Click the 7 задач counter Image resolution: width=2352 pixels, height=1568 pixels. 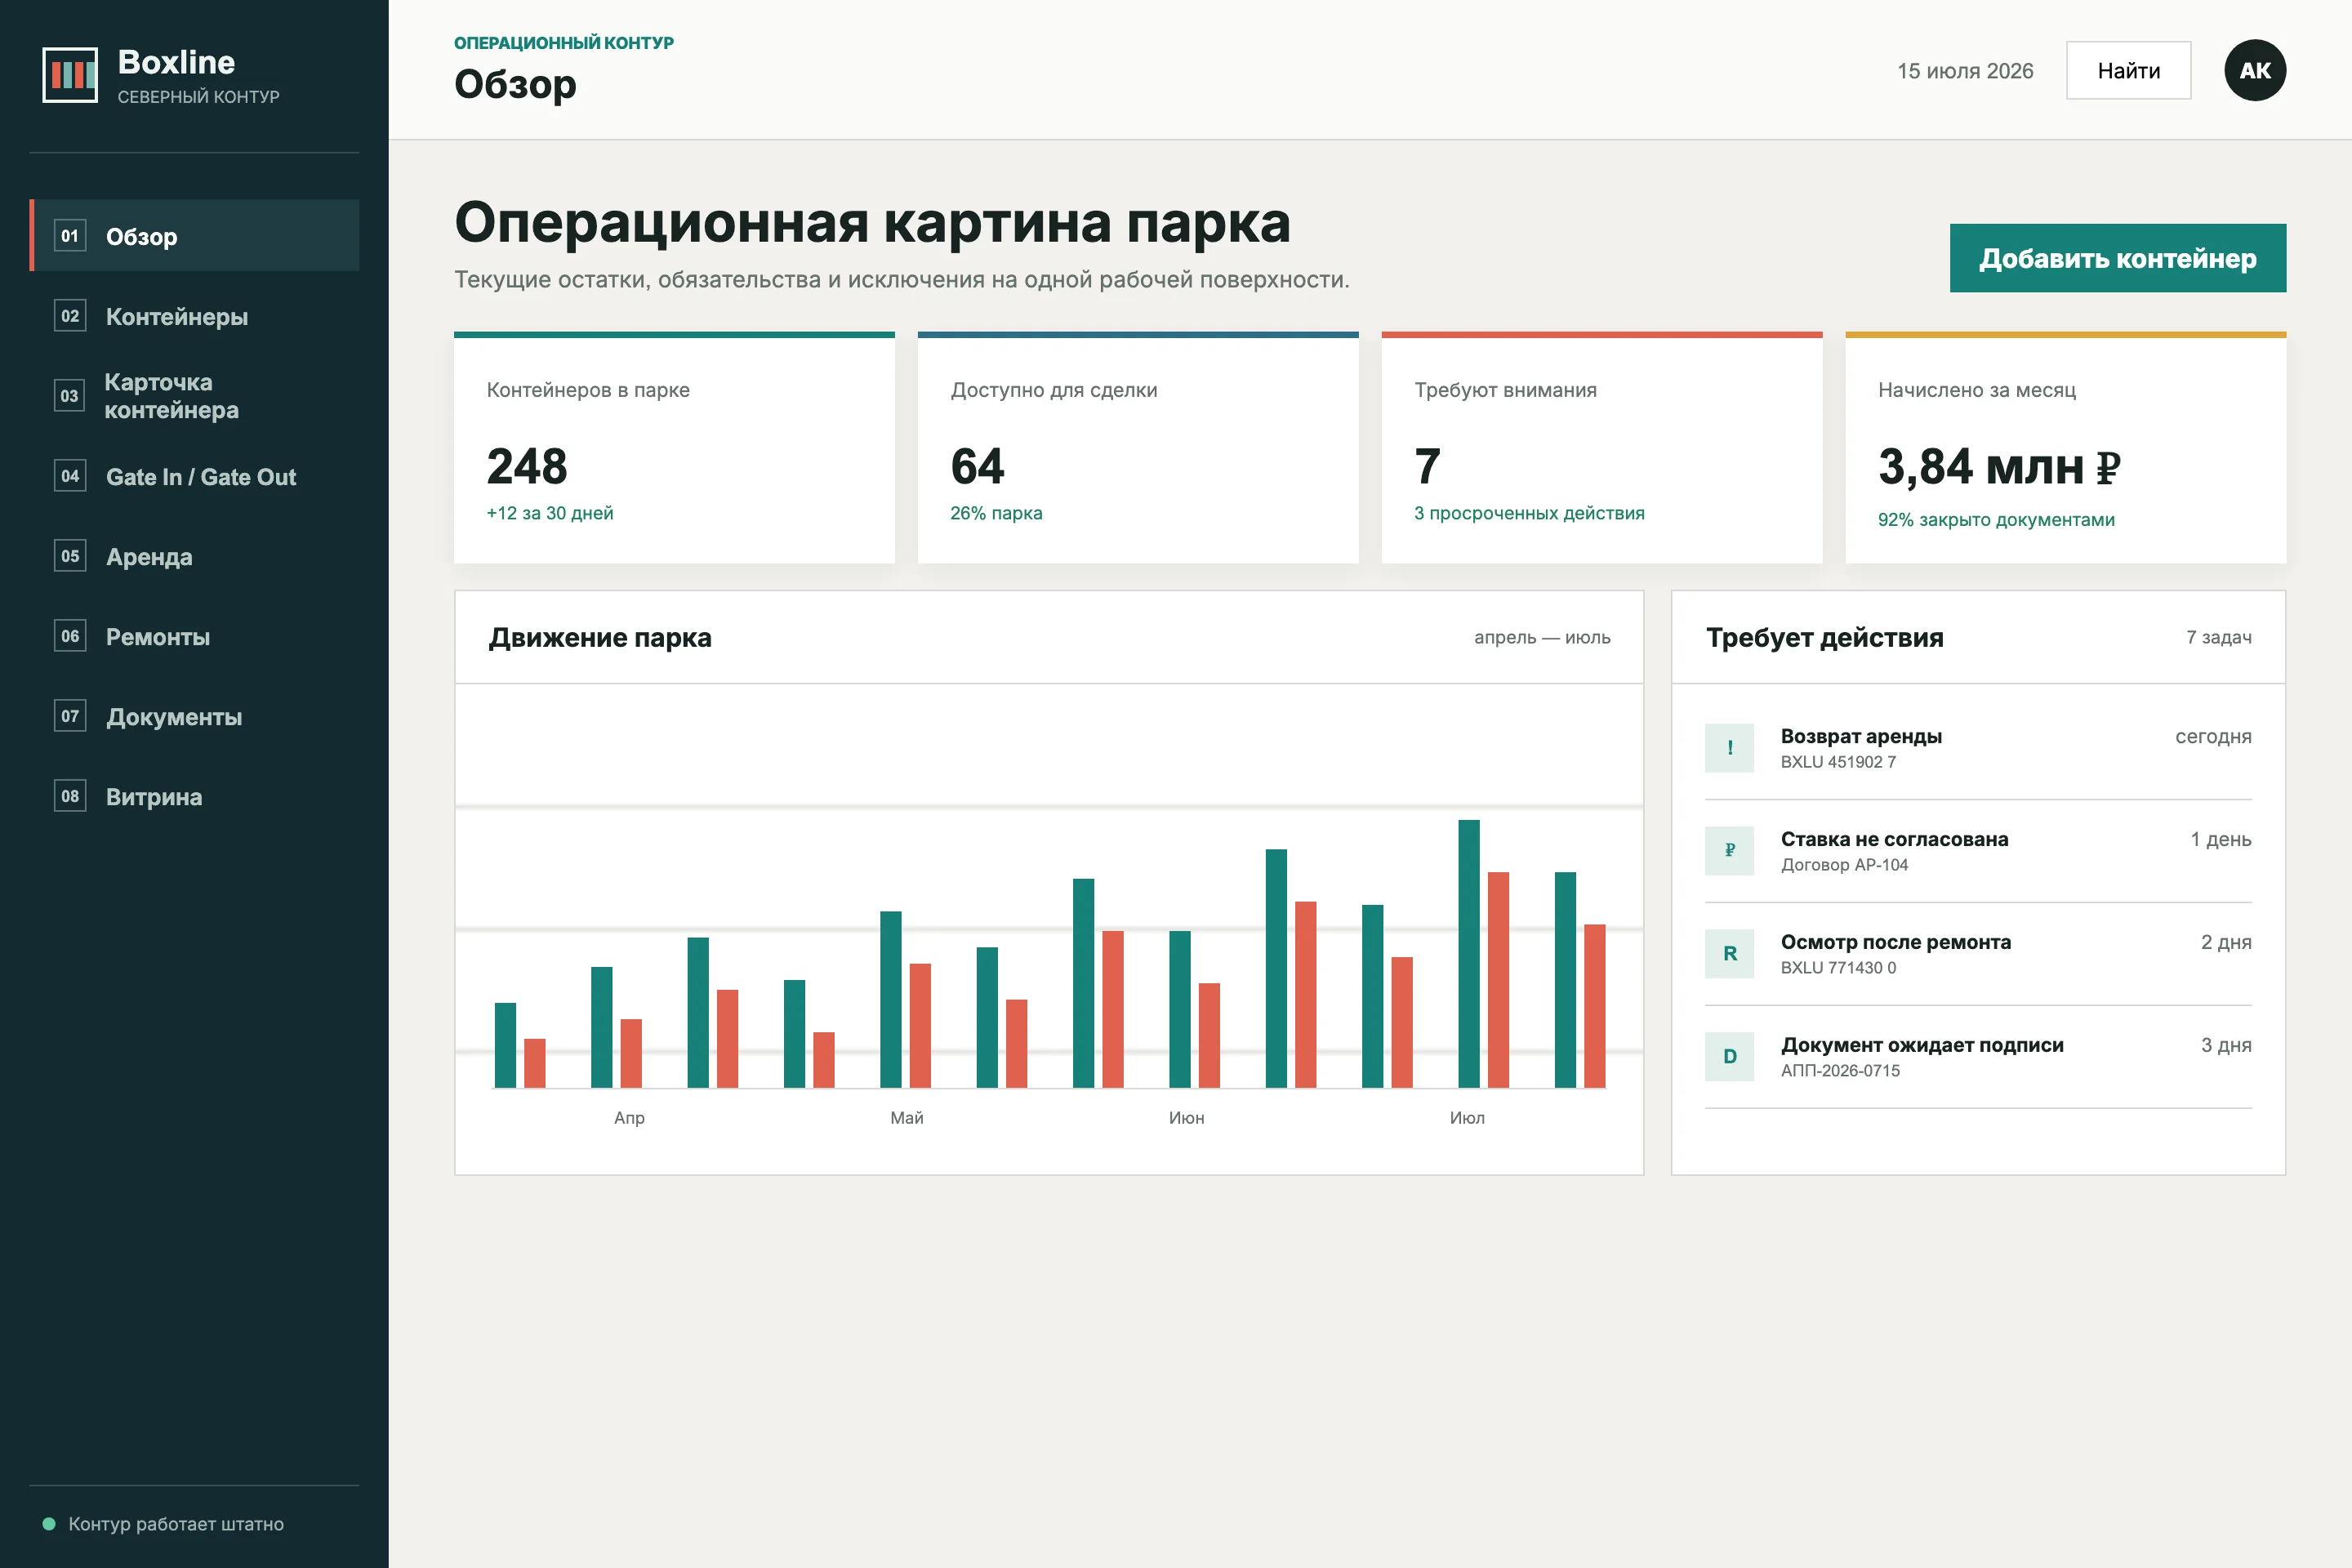point(2218,637)
